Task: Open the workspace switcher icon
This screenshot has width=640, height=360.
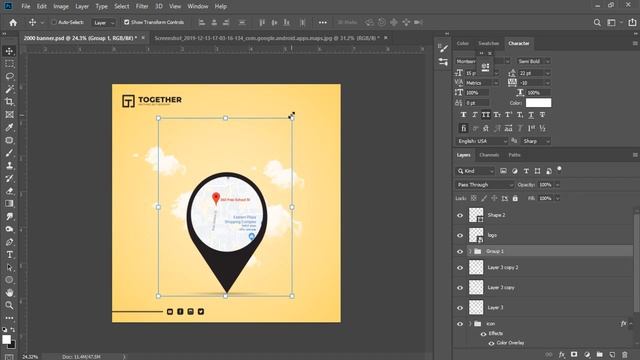Action: pos(611,22)
